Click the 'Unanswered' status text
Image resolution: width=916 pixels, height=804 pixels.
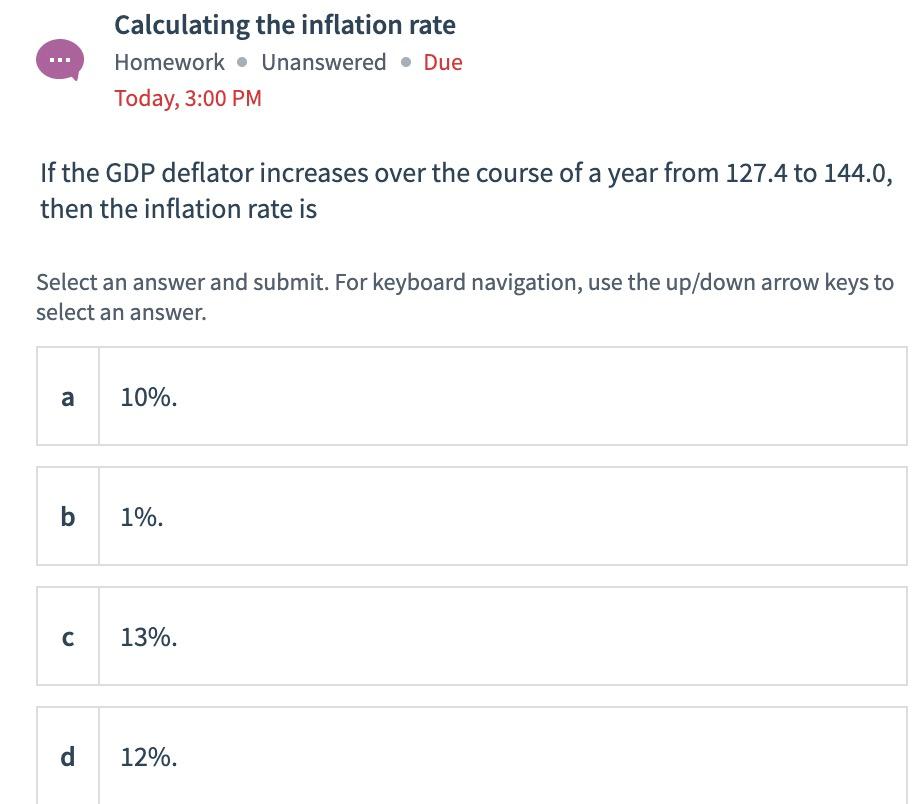[x=323, y=62]
